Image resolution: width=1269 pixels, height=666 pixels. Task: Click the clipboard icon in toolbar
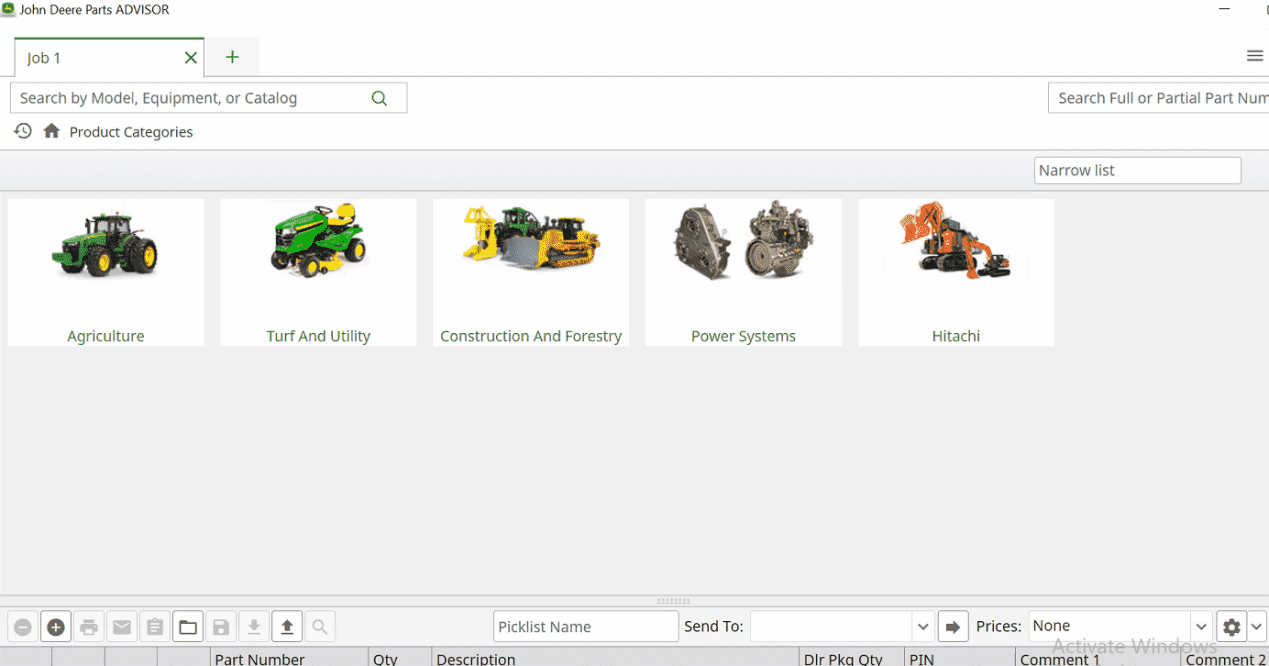[x=155, y=627]
